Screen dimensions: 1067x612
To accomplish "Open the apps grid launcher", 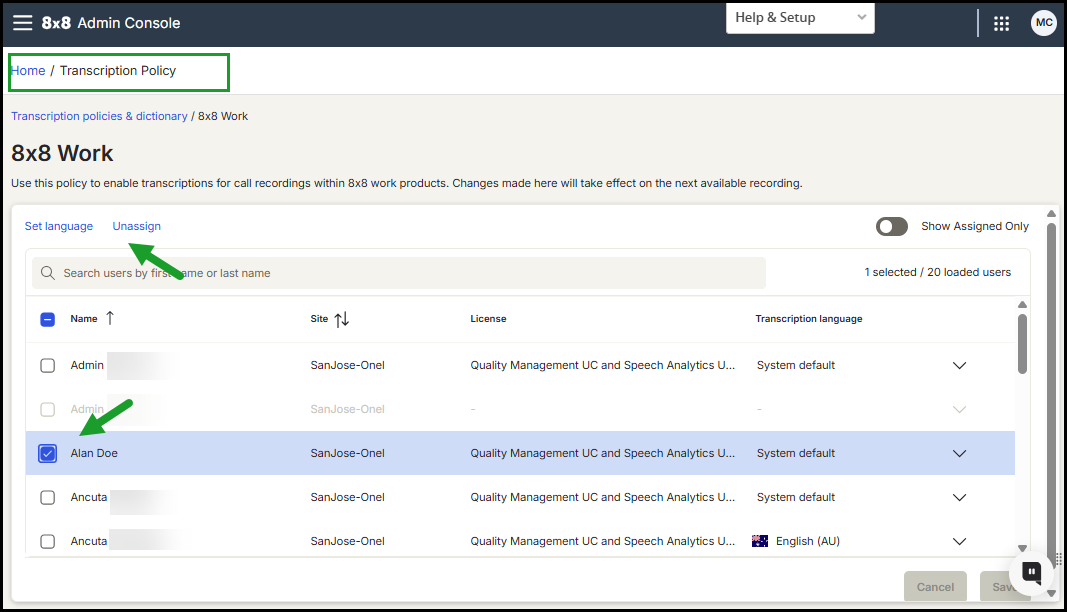I will tap(1001, 24).
